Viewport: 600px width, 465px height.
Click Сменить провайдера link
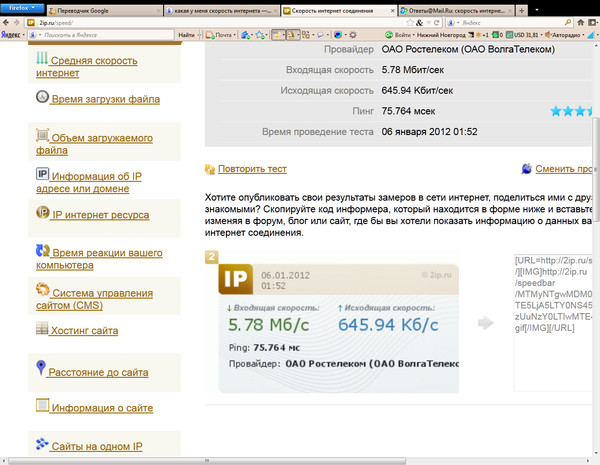coord(564,169)
